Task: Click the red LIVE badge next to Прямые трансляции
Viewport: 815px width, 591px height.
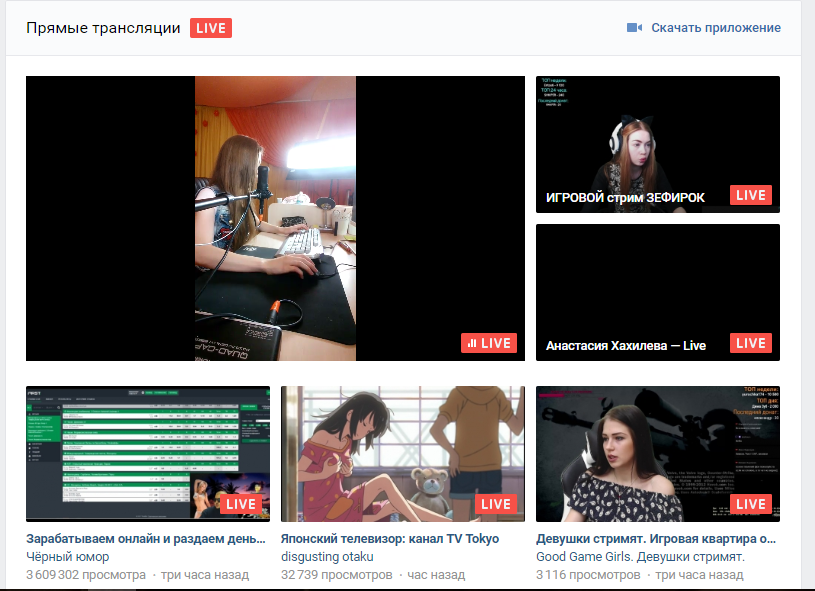Action: 211,28
